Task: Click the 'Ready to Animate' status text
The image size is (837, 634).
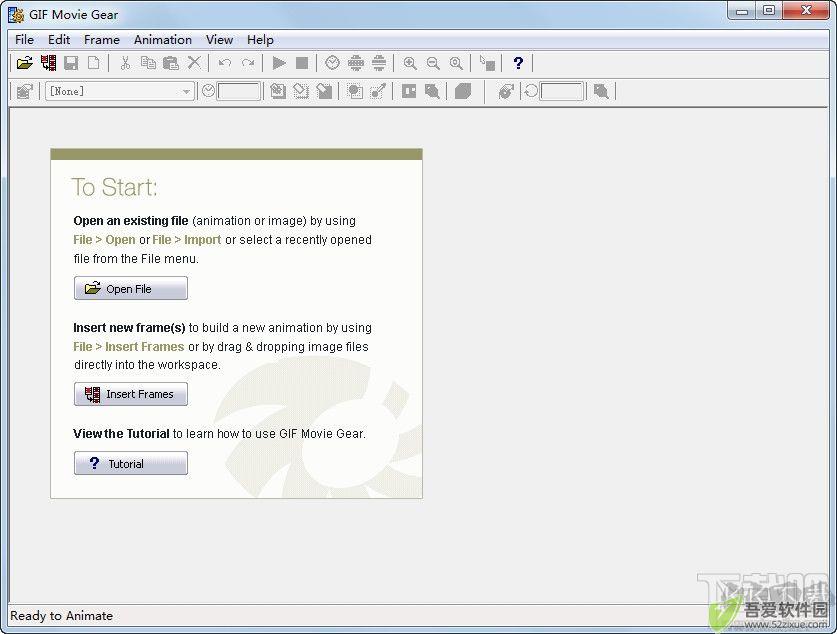Action: [x=61, y=615]
